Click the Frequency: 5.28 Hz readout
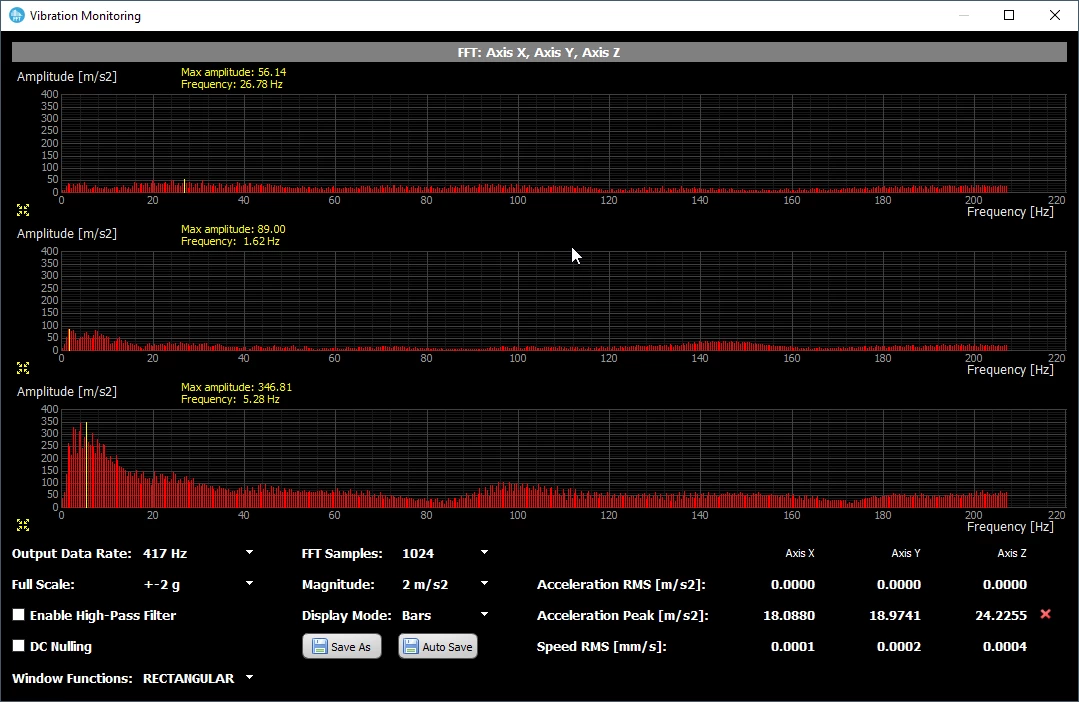 [230, 399]
